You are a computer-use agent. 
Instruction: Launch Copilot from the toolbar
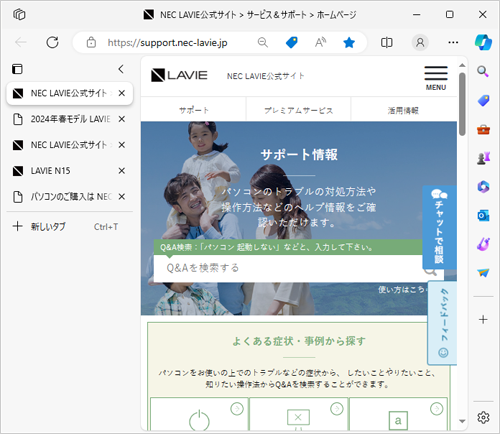coord(483,42)
